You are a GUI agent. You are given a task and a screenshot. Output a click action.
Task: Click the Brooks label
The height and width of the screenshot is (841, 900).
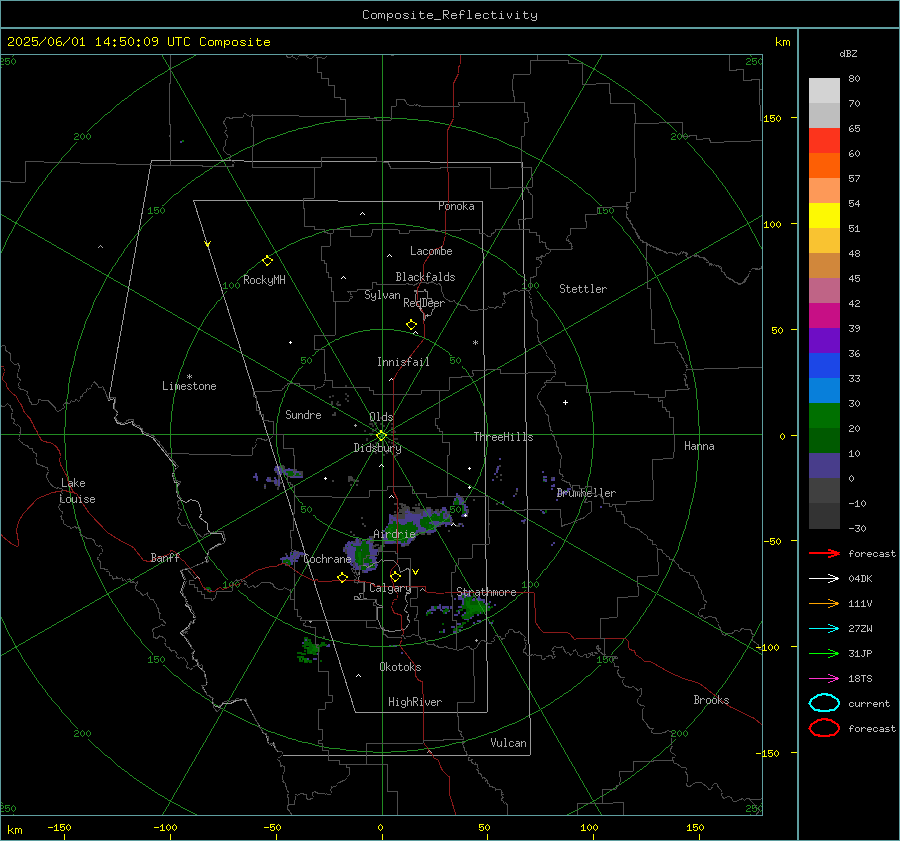(x=711, y=700)
